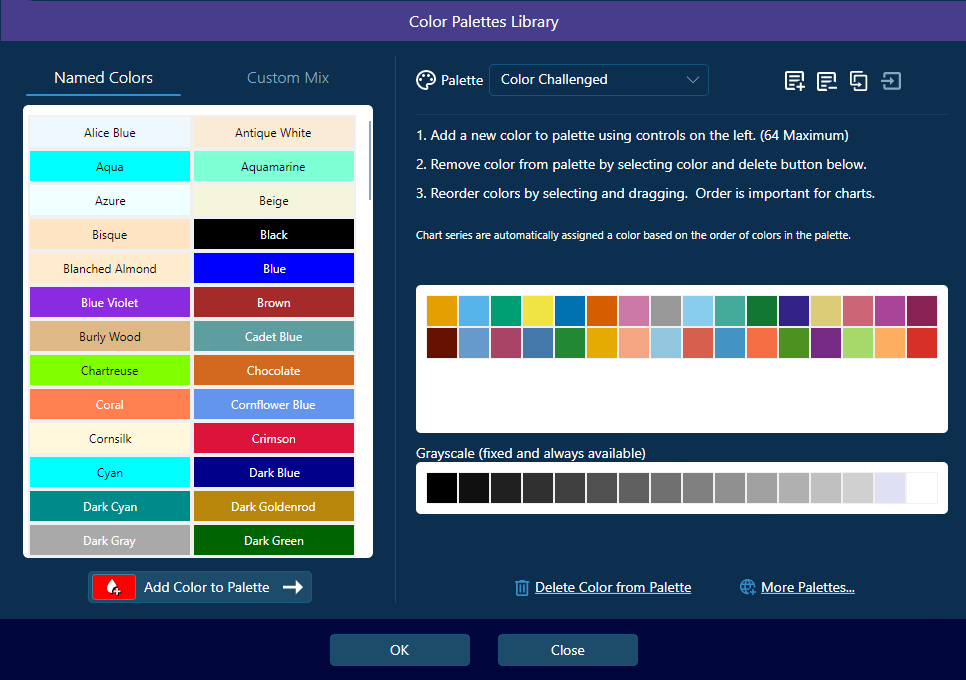Screen dimensions: 966x680
Task: Select the Dark Goldenrod swatch
Action: click(274, 506)
